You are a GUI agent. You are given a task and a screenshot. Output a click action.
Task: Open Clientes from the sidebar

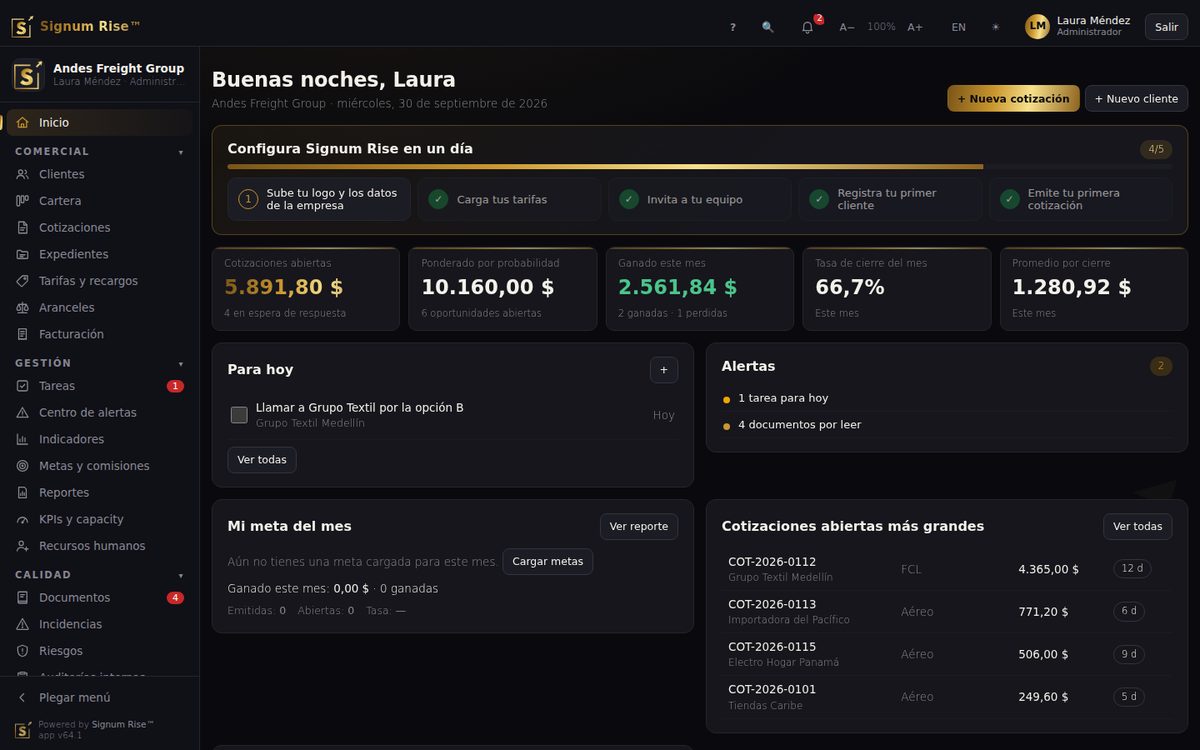pyautogui.click(x=99, y=174)
